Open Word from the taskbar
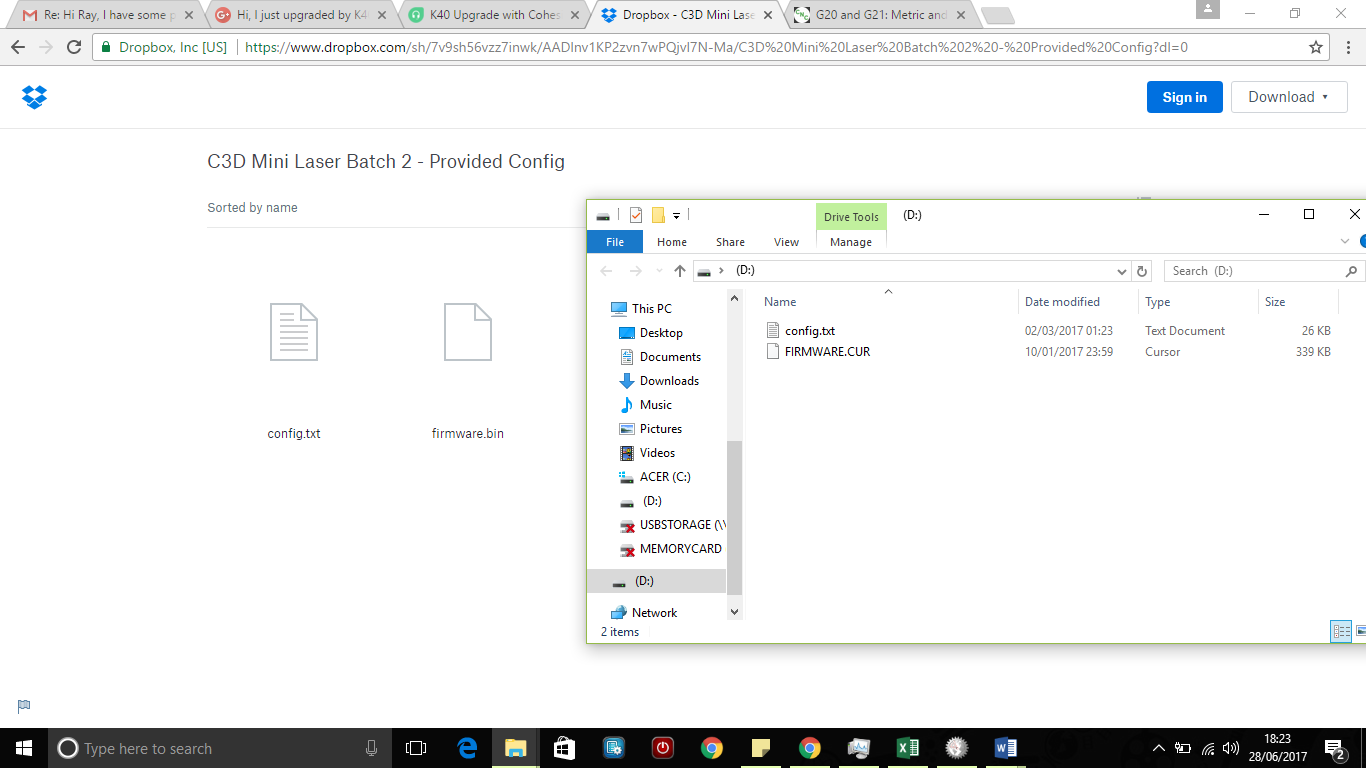The image size is (1366, 768). pos(1006,748)
